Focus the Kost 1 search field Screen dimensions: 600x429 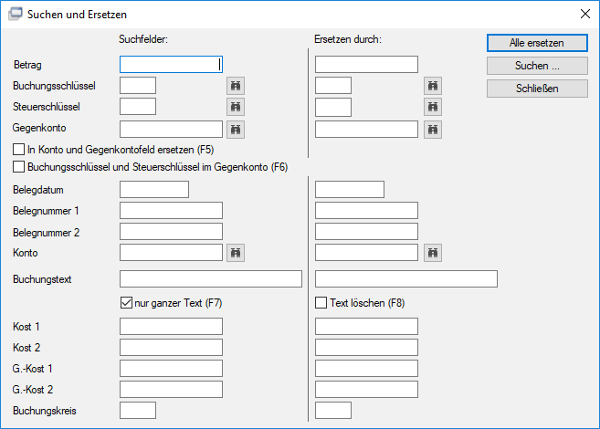tap(171, 326)
